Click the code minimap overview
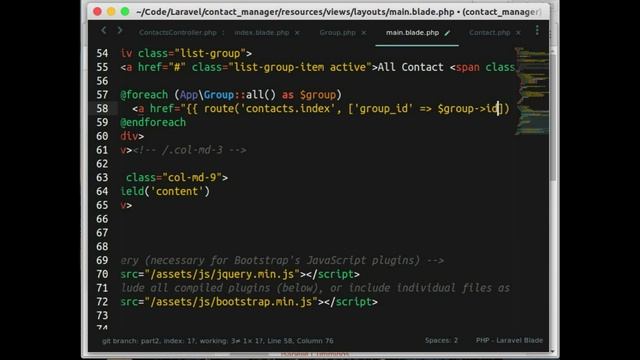The height and width of the screenshot is (360, 640). coord(531,91)
